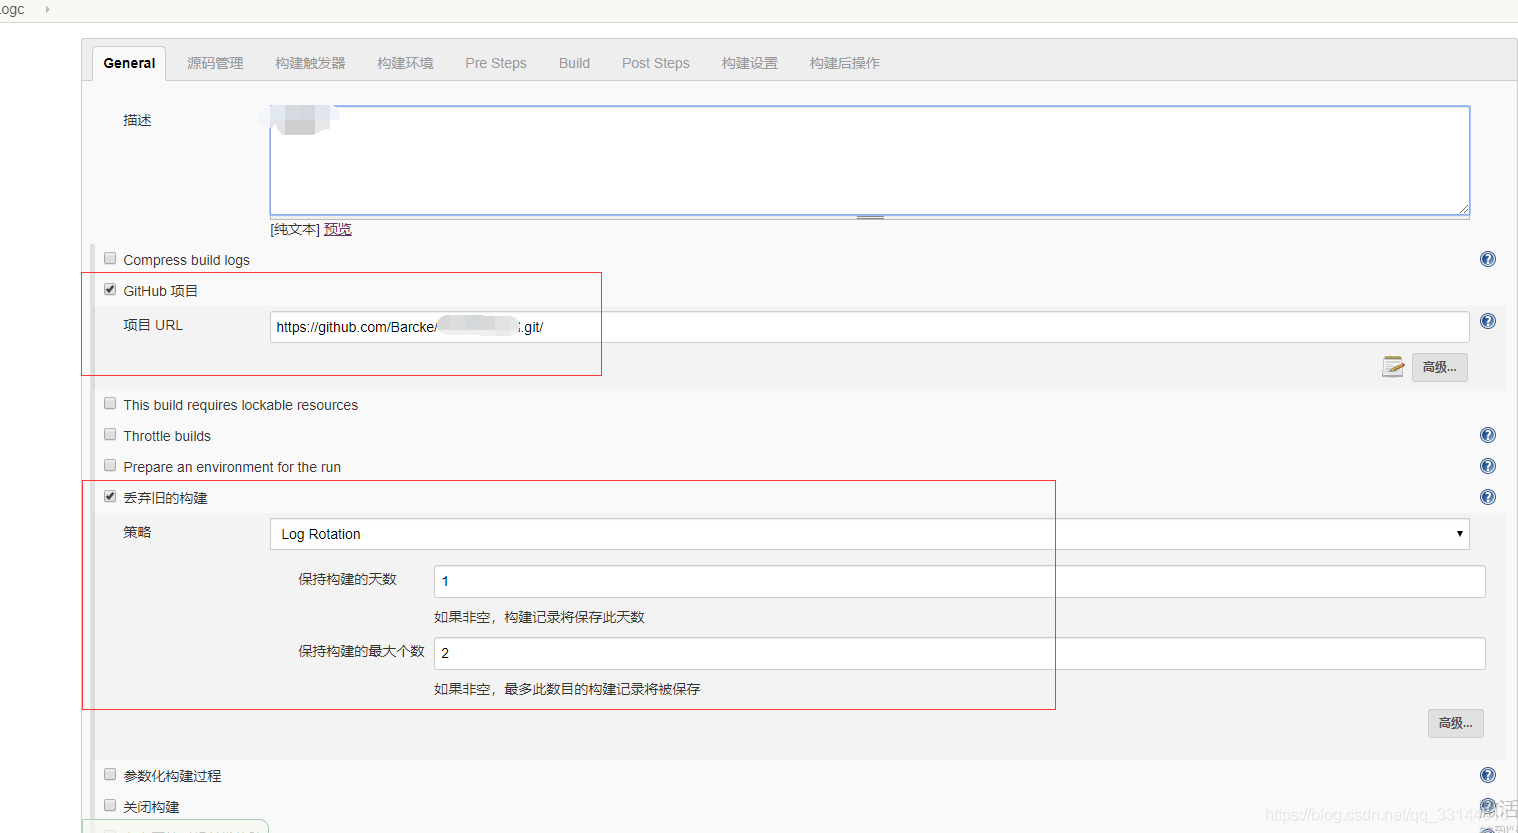
Task: Enable 参数化构建过程 checkbox
Action: tap(110, 774)
